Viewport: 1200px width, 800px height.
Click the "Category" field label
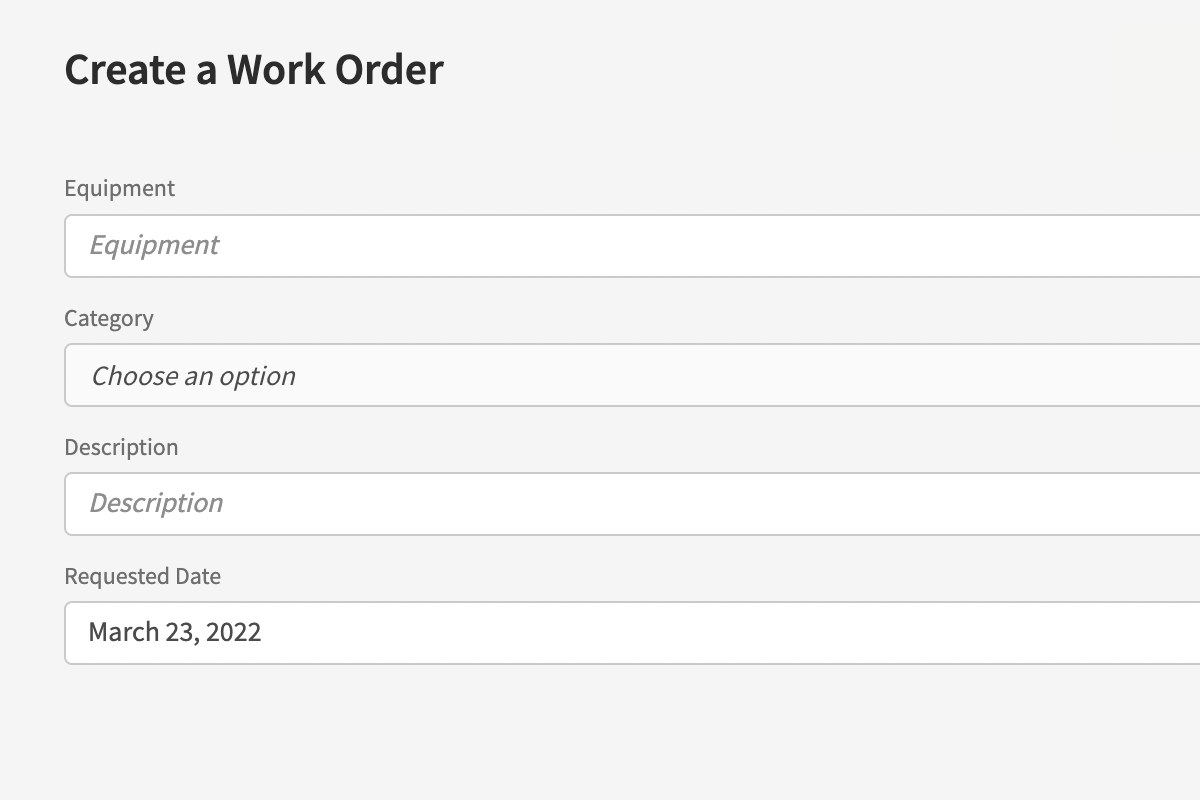(x=109, y=318)
